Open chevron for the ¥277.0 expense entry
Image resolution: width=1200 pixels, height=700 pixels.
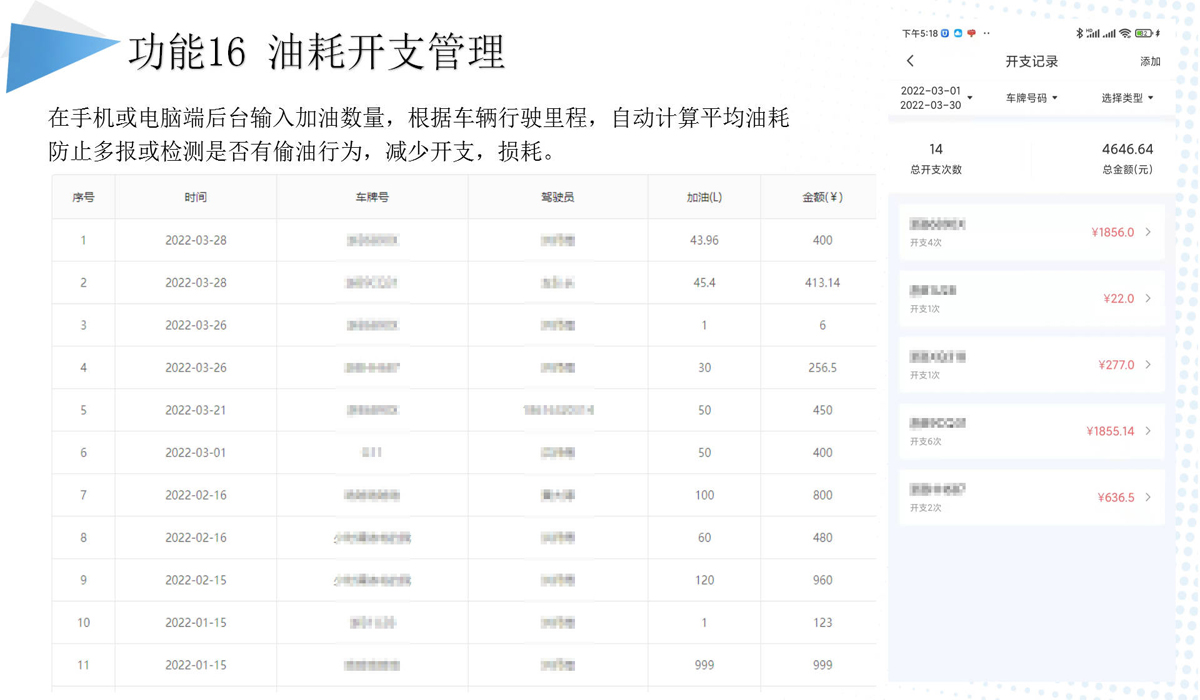tap(1148, 365)
